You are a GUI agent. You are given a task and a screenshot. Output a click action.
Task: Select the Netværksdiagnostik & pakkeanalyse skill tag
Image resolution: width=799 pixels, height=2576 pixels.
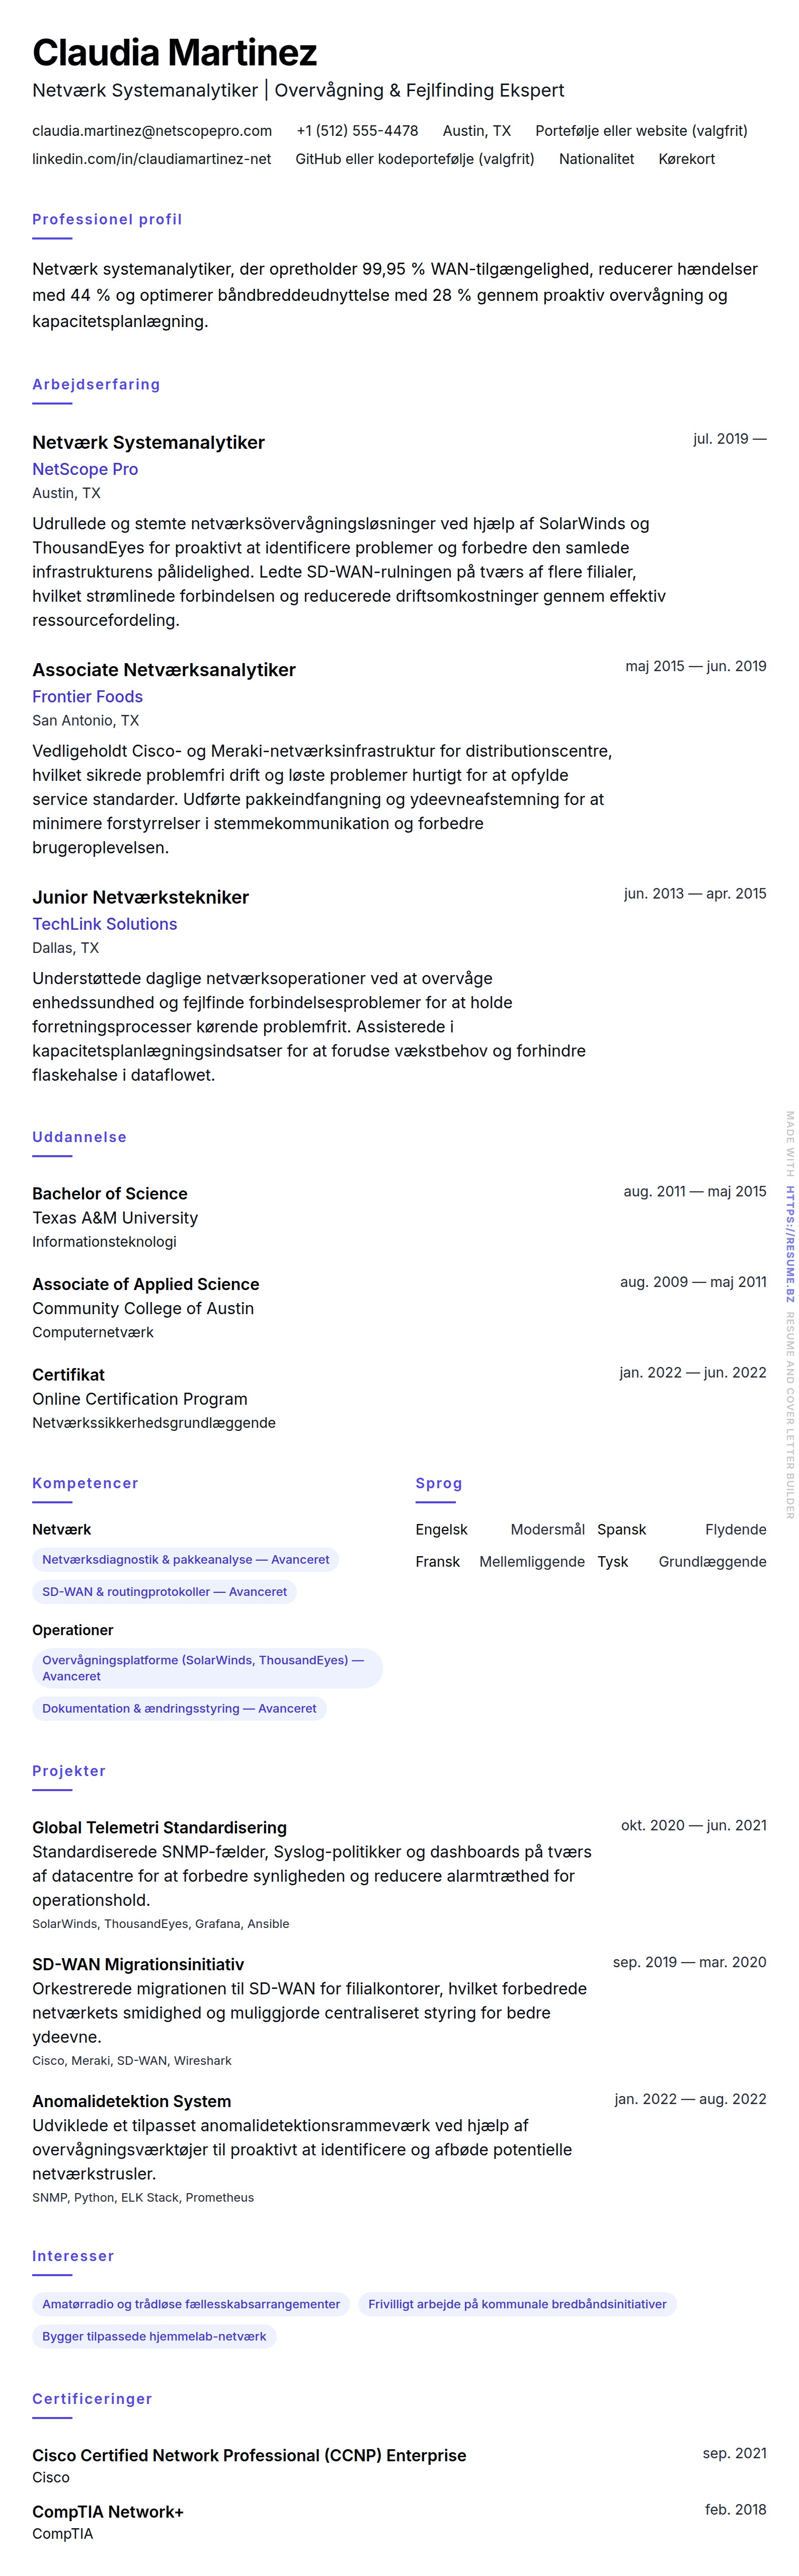click(x=185, y=1559)
